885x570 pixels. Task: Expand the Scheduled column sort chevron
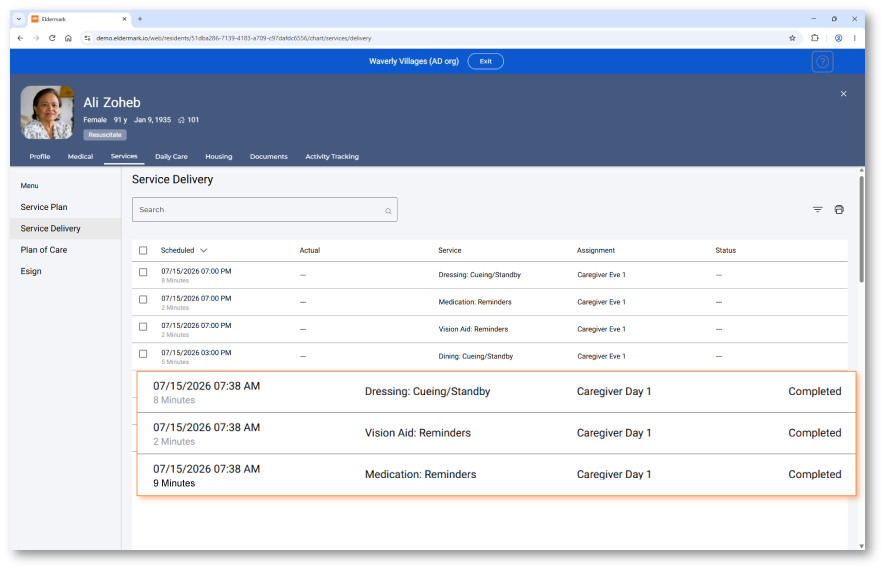pos(204,250)
